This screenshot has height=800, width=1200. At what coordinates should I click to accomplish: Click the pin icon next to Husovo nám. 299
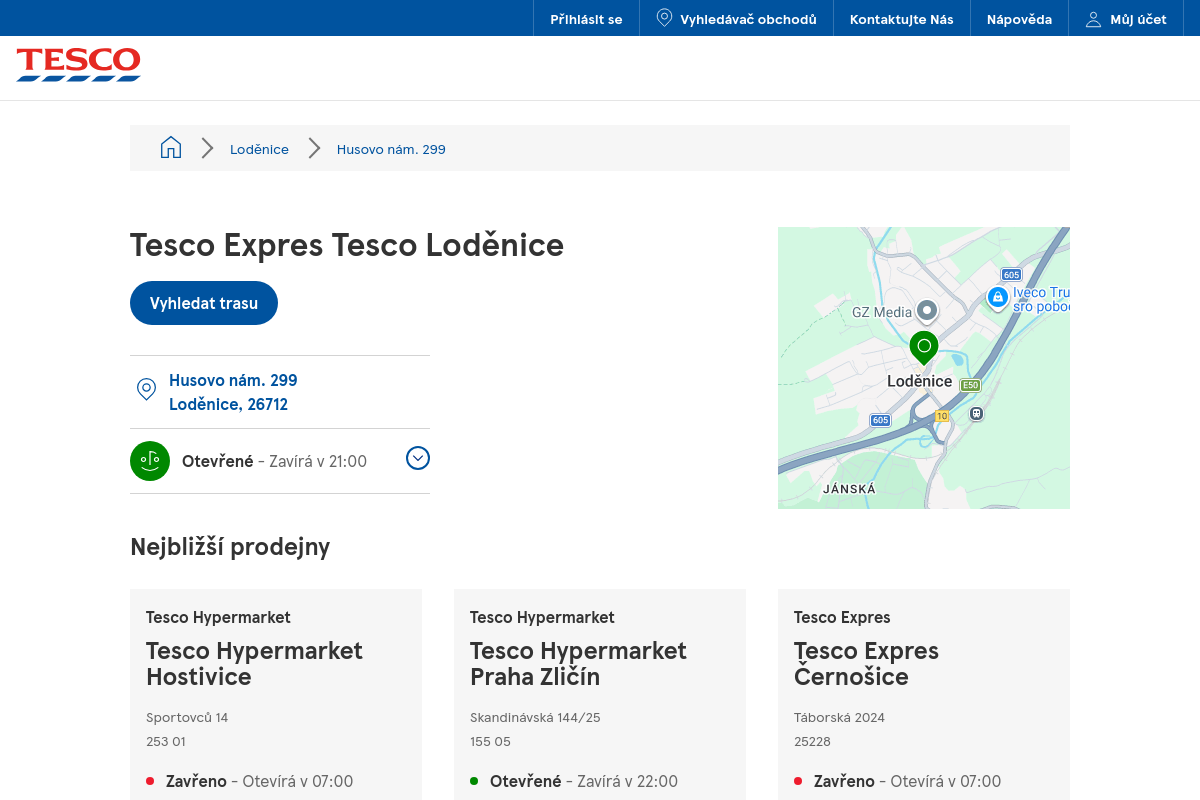click(x=146, y=389)
